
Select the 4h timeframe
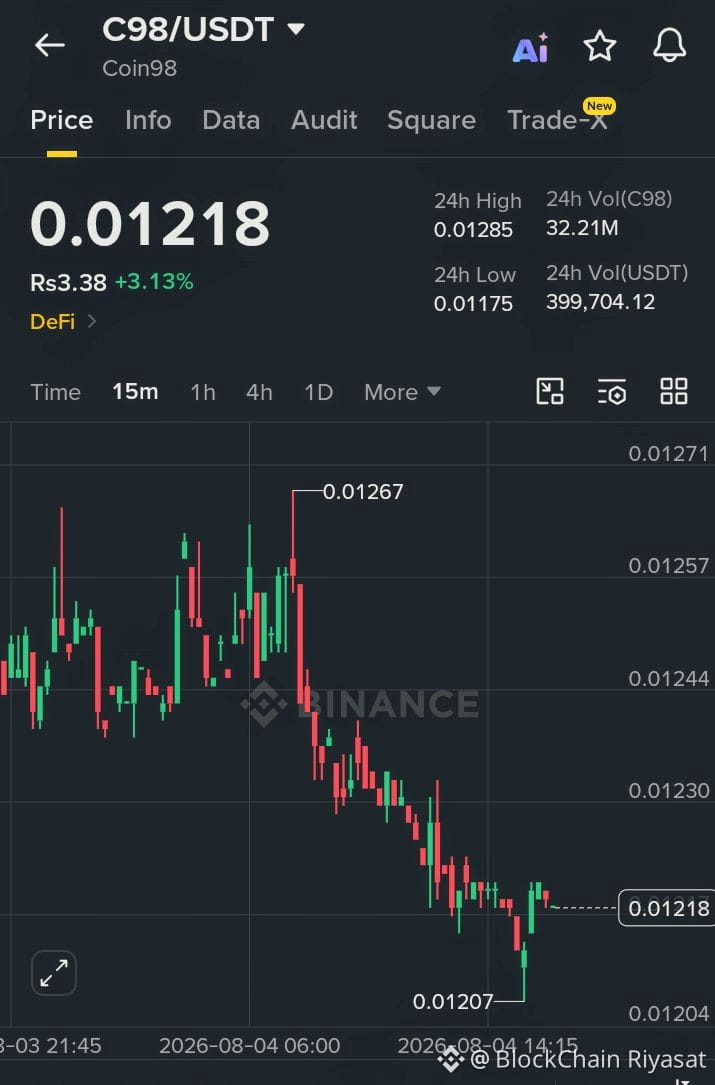coord(259,392)
